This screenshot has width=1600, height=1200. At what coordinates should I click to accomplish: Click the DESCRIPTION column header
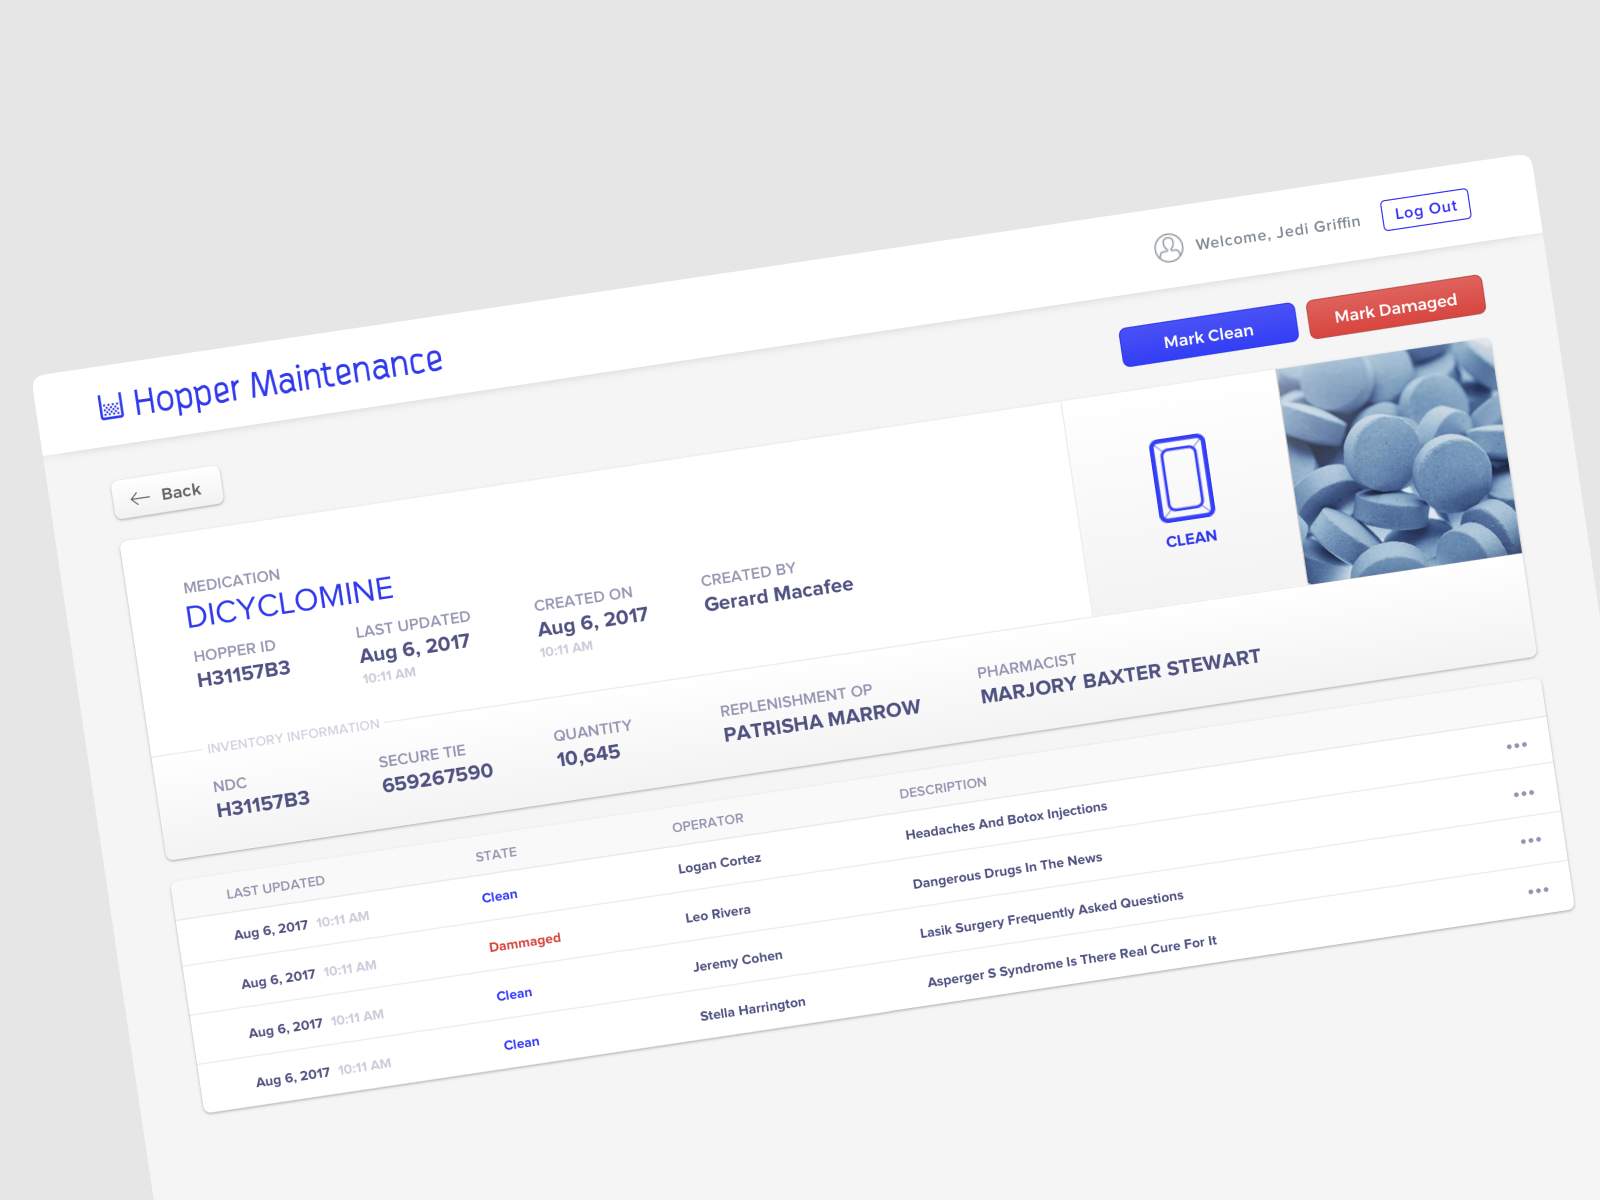pyautogui.click(x=942, y=788)
